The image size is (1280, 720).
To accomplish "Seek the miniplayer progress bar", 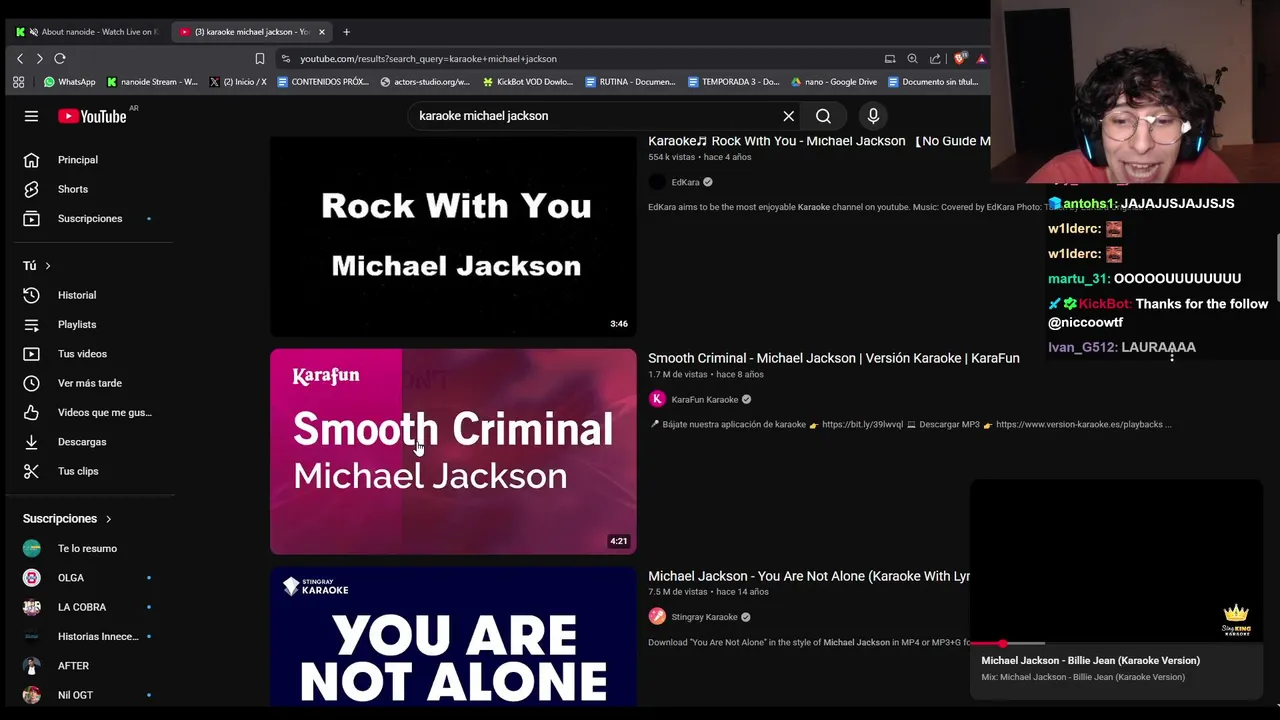I will click(1116, 643).
